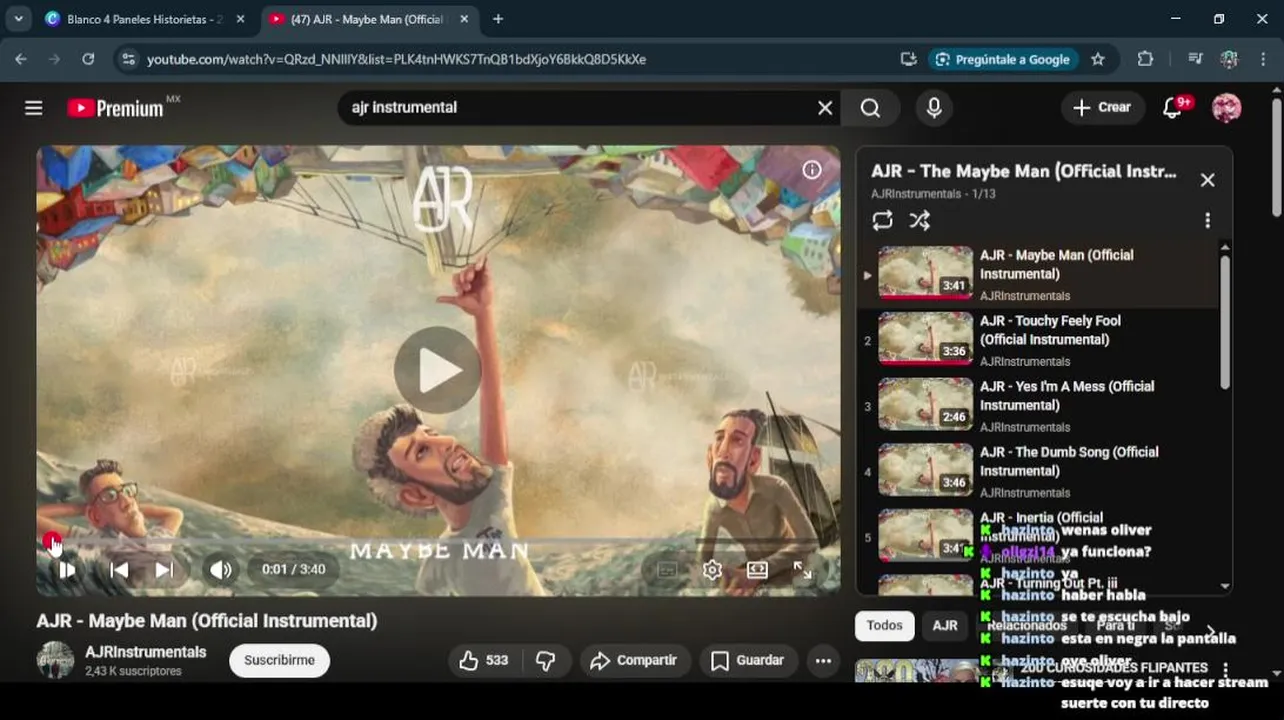The height and width of the screenshot is (720, 1284).
Task: Start voice search with microphone
Action: coord(934,108)
